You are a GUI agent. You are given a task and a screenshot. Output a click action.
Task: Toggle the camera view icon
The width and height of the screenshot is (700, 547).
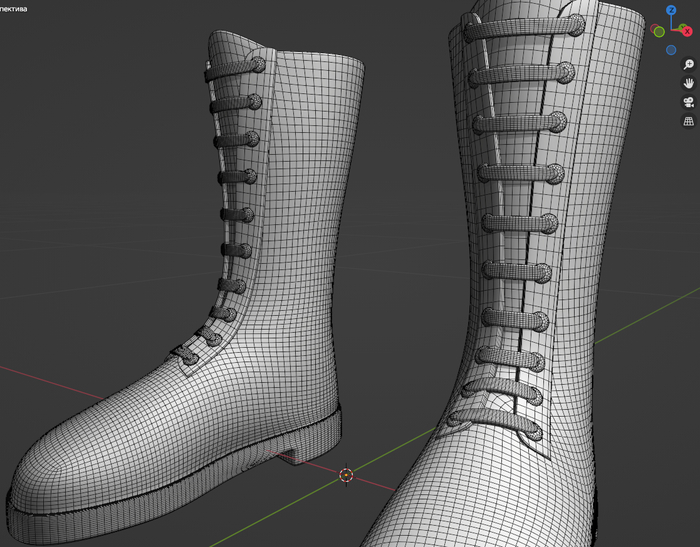pos(689,102)
